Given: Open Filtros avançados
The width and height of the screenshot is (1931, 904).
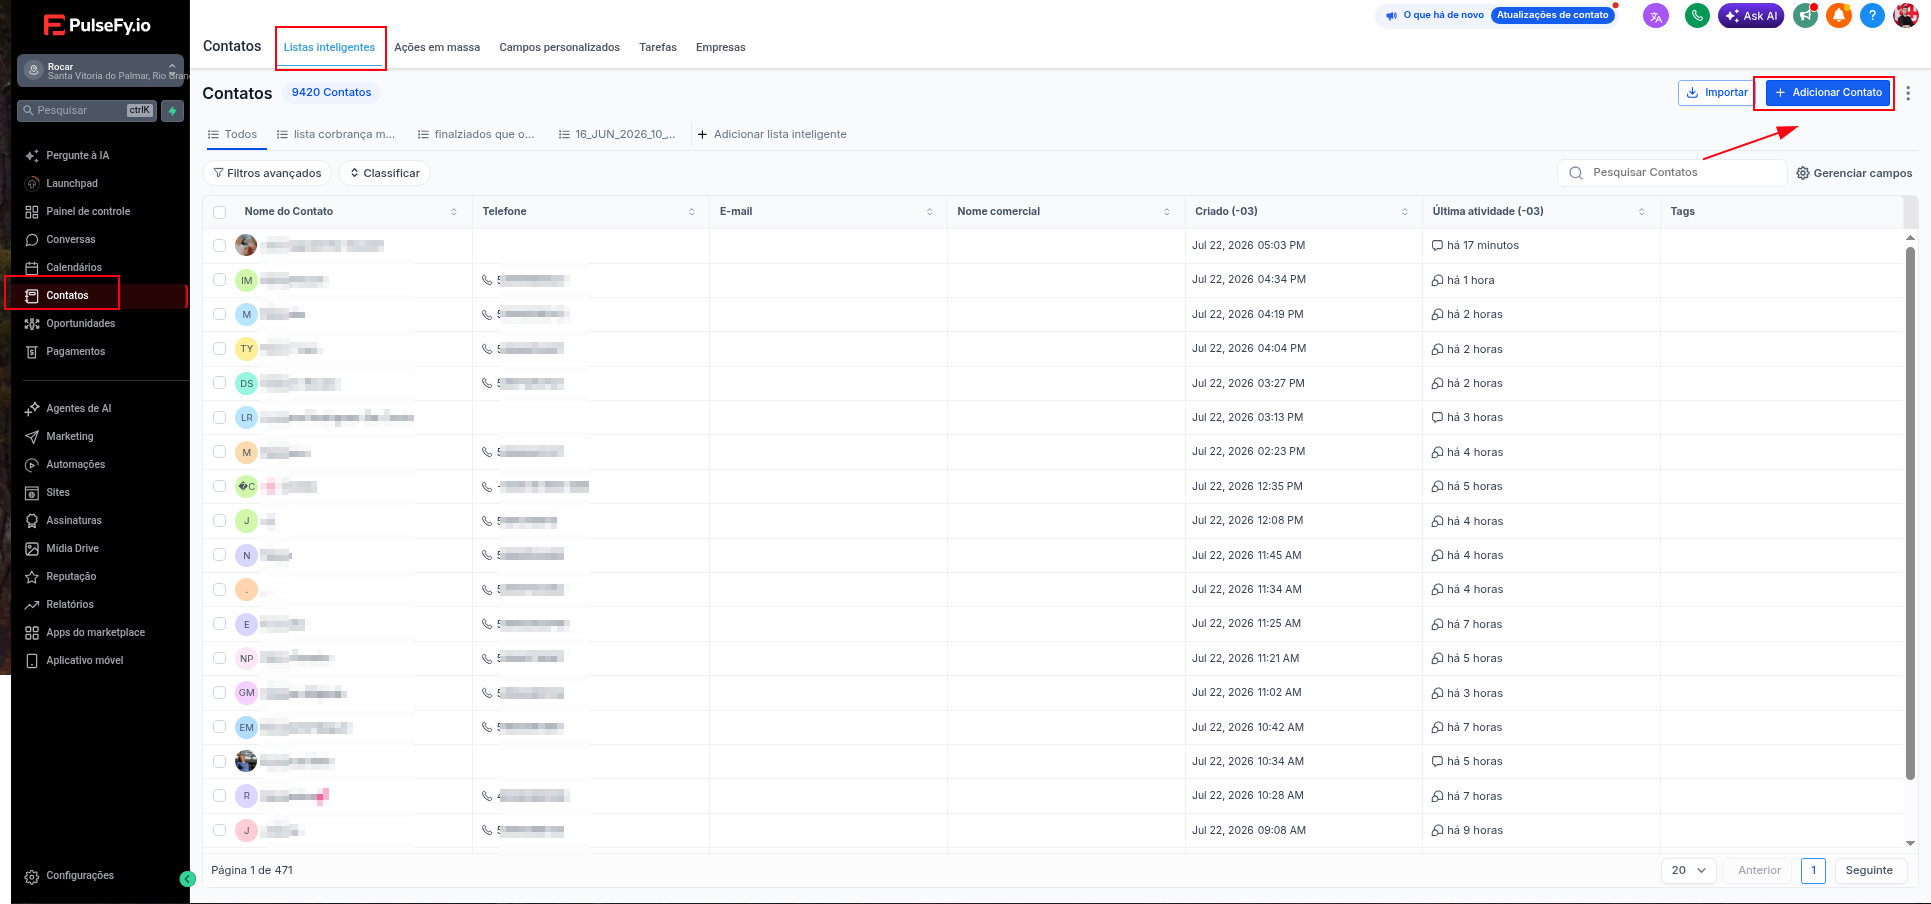Looking at the screenshot, I should point(267,173).
